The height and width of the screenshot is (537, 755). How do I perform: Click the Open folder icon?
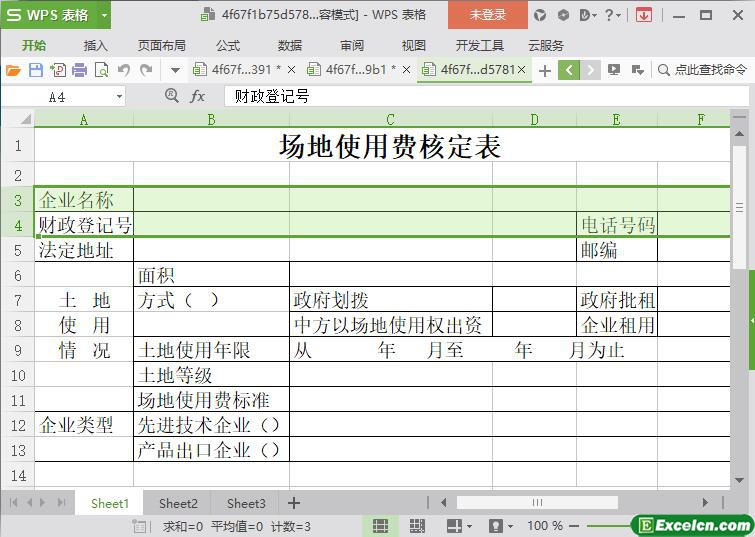13,70
